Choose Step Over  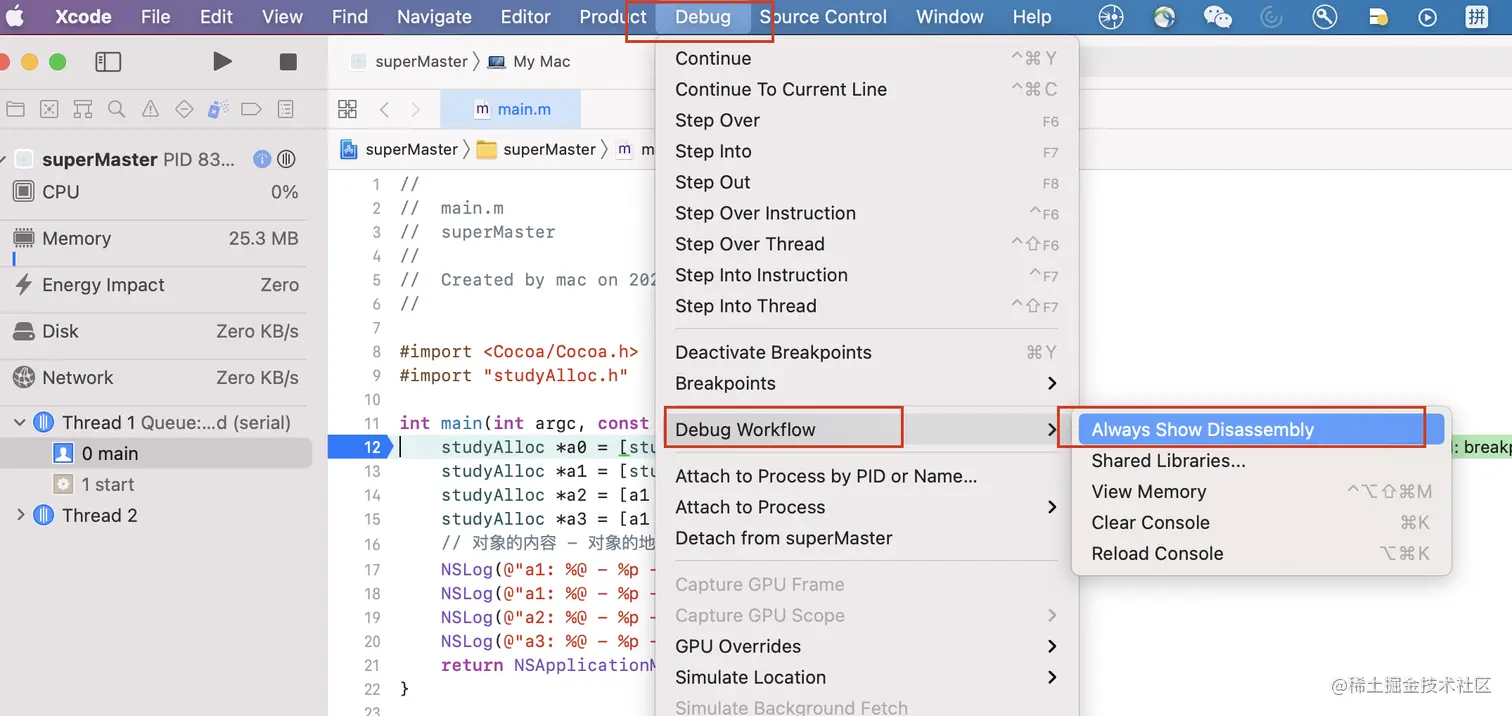(866, 121)
